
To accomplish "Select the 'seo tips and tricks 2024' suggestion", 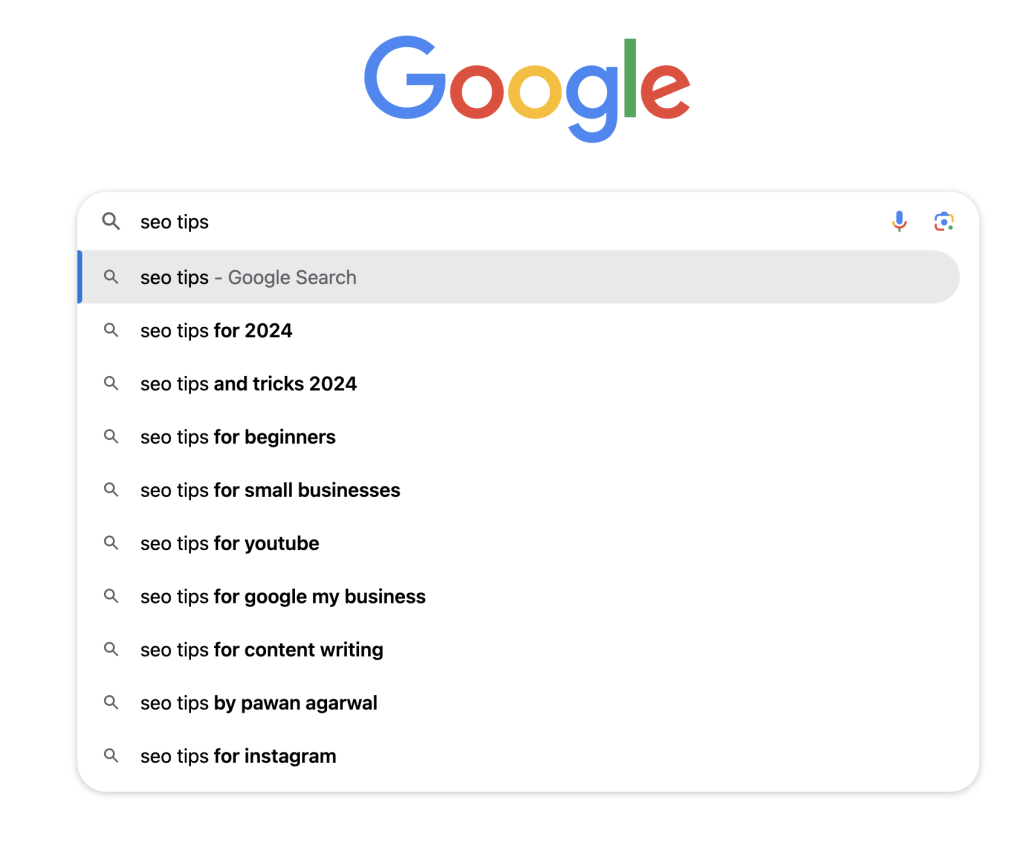I will (248, 383).
